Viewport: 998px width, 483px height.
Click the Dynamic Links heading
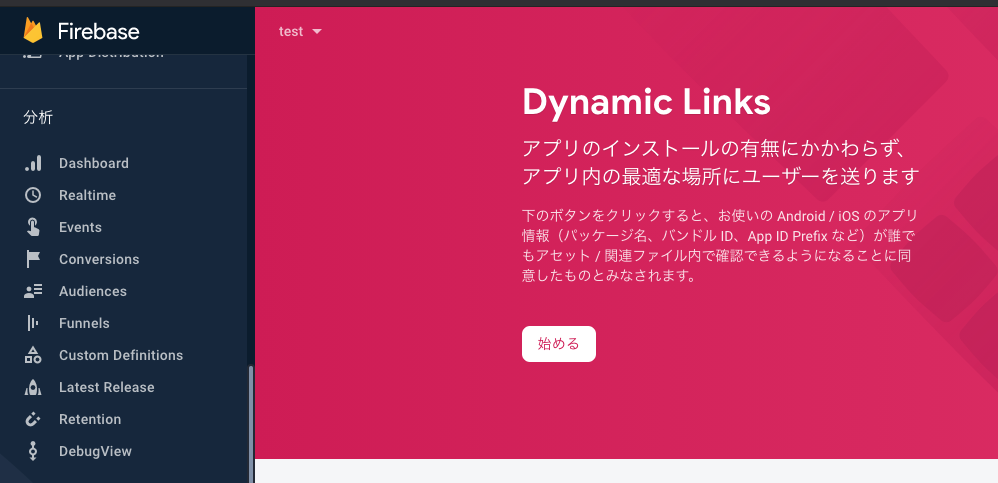tap(646, 102)
